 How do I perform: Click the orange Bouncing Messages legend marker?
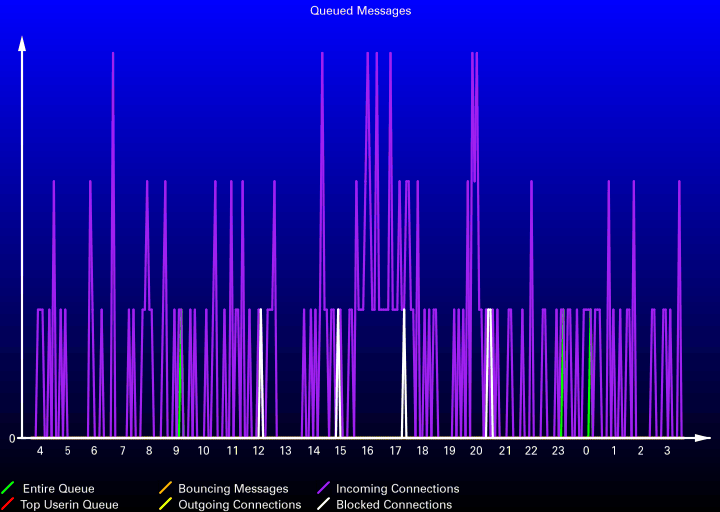tap(165, 489)
